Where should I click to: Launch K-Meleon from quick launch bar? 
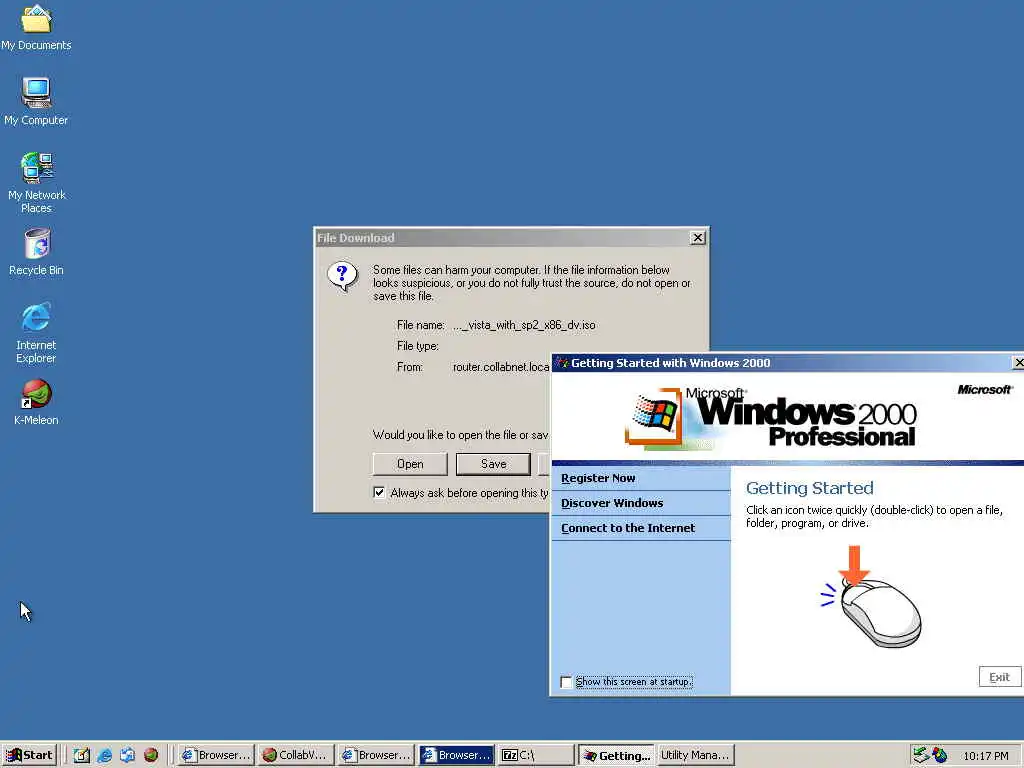pyautogui.click(x=151, y=755)
